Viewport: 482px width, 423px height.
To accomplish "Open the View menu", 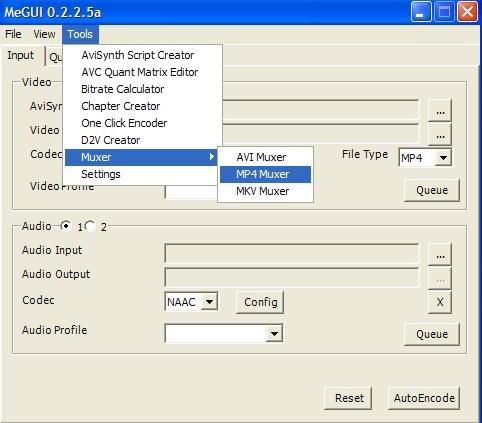I will click(x=44, y=34).
